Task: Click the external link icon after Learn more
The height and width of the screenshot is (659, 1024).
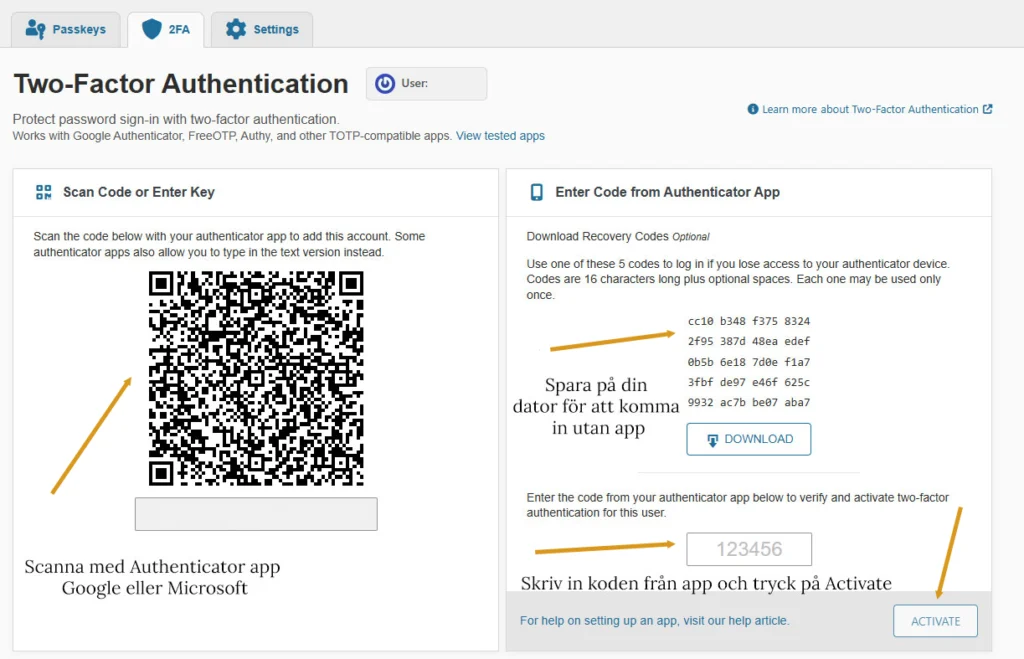Action: [987, 109]
